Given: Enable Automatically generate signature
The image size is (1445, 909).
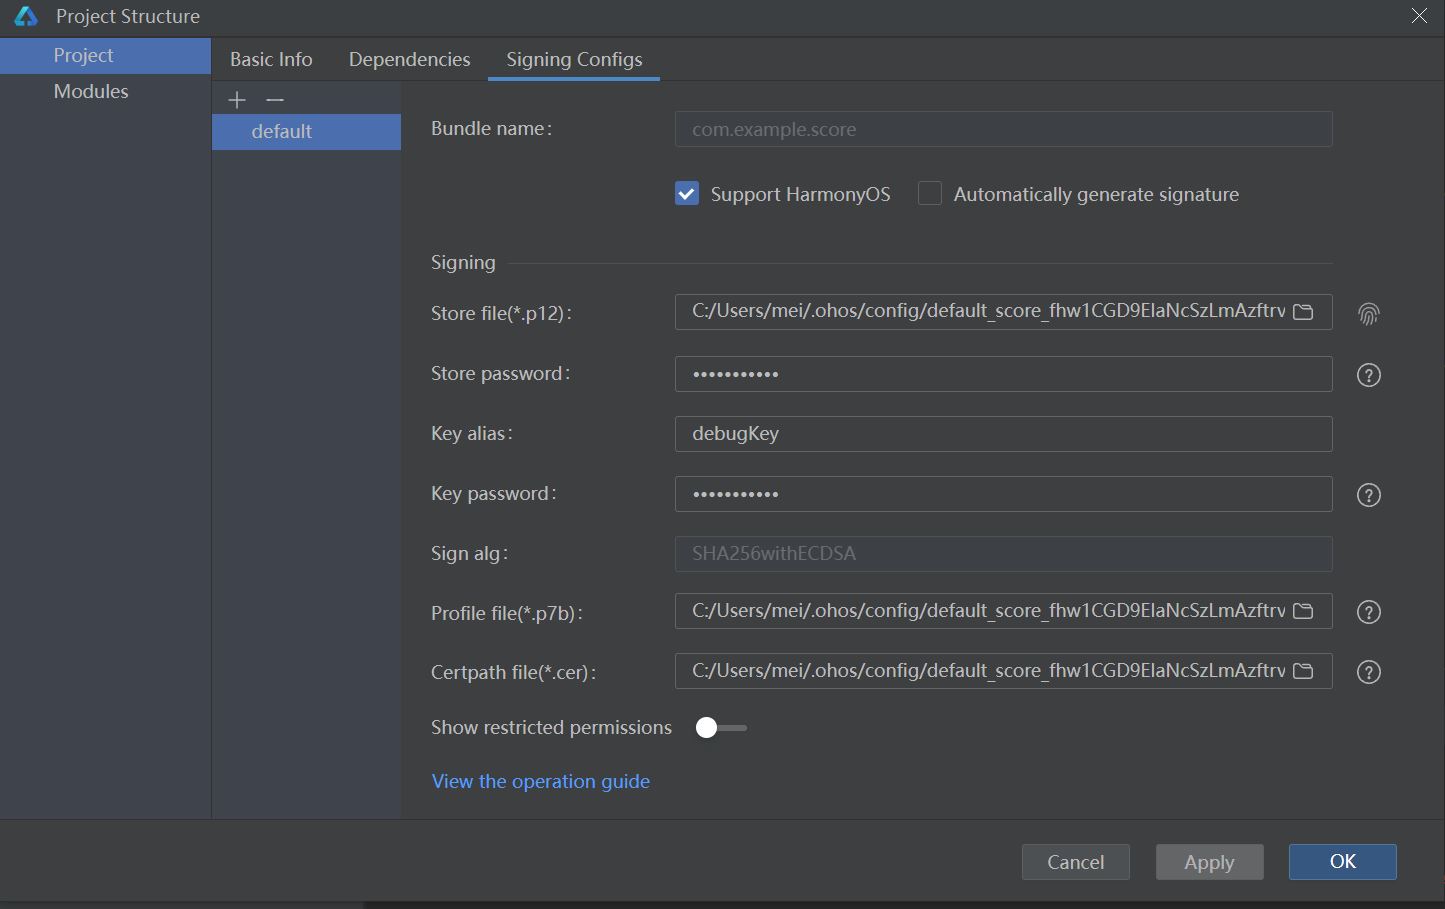Looking at the screenshot, I should click(930, 194).
